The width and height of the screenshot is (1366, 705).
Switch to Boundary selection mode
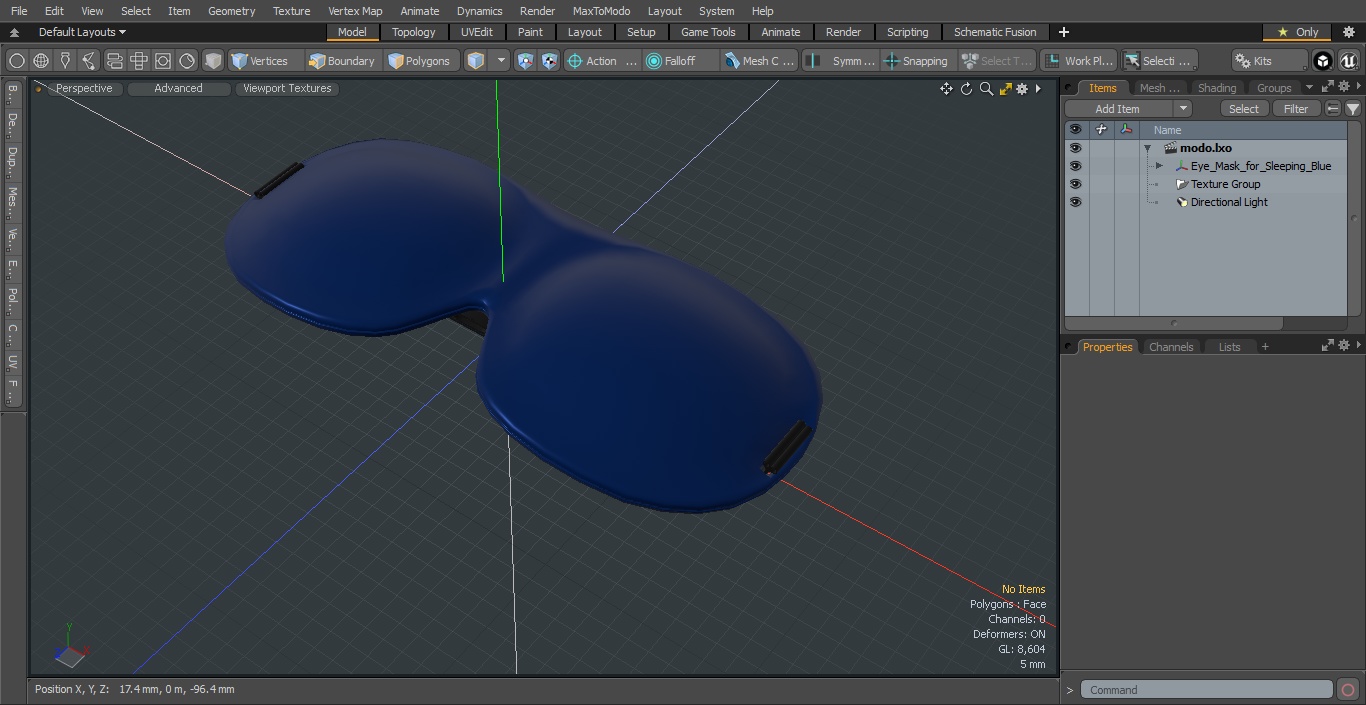(x=344, y=61)
